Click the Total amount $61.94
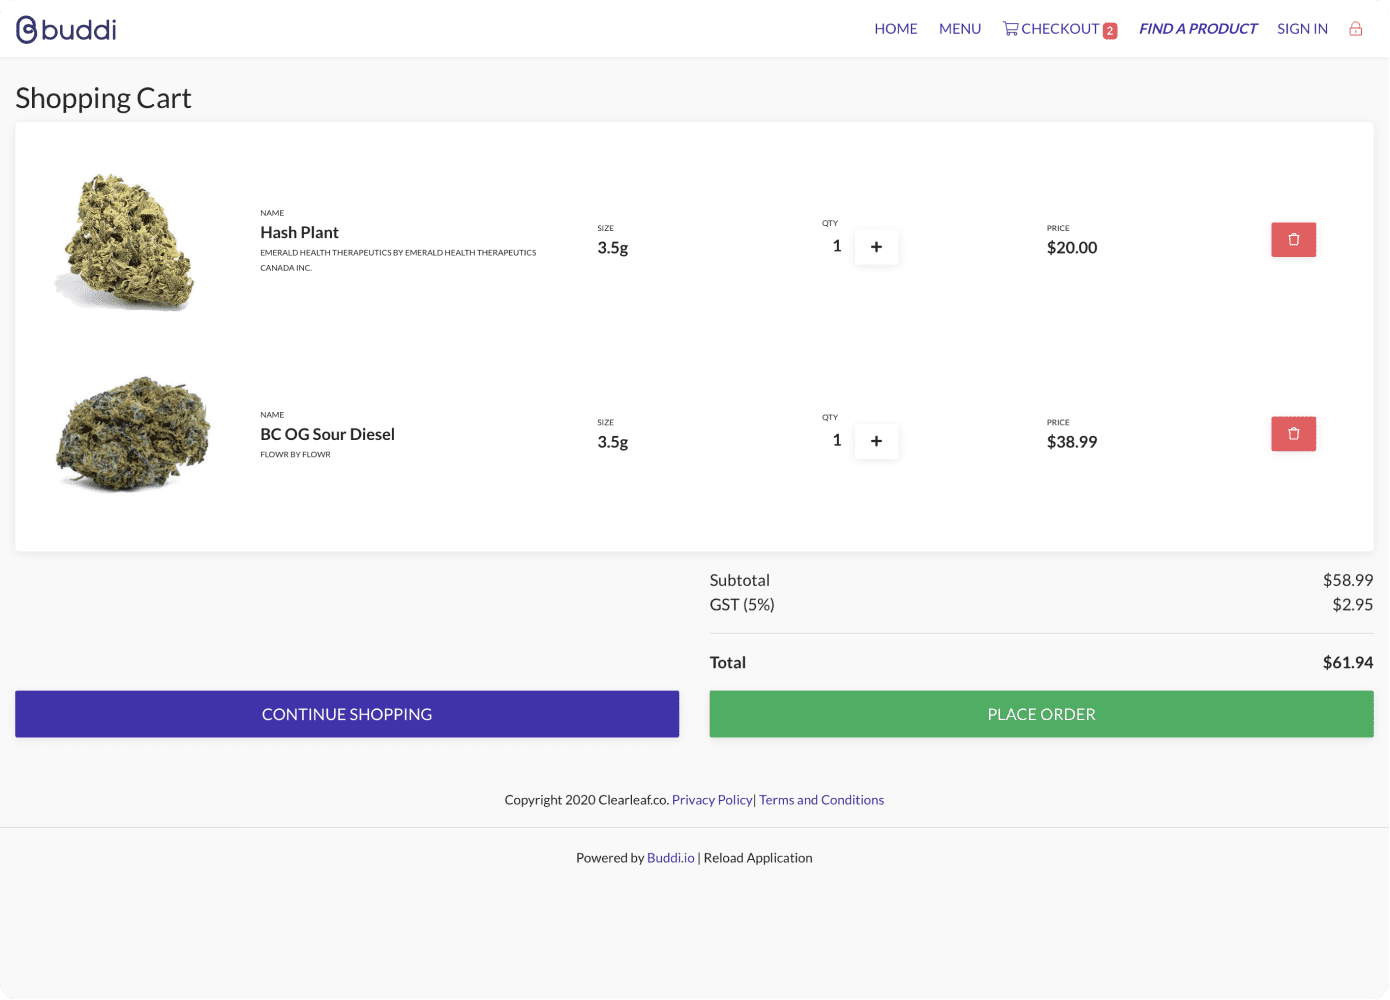 pos(1348,662)
